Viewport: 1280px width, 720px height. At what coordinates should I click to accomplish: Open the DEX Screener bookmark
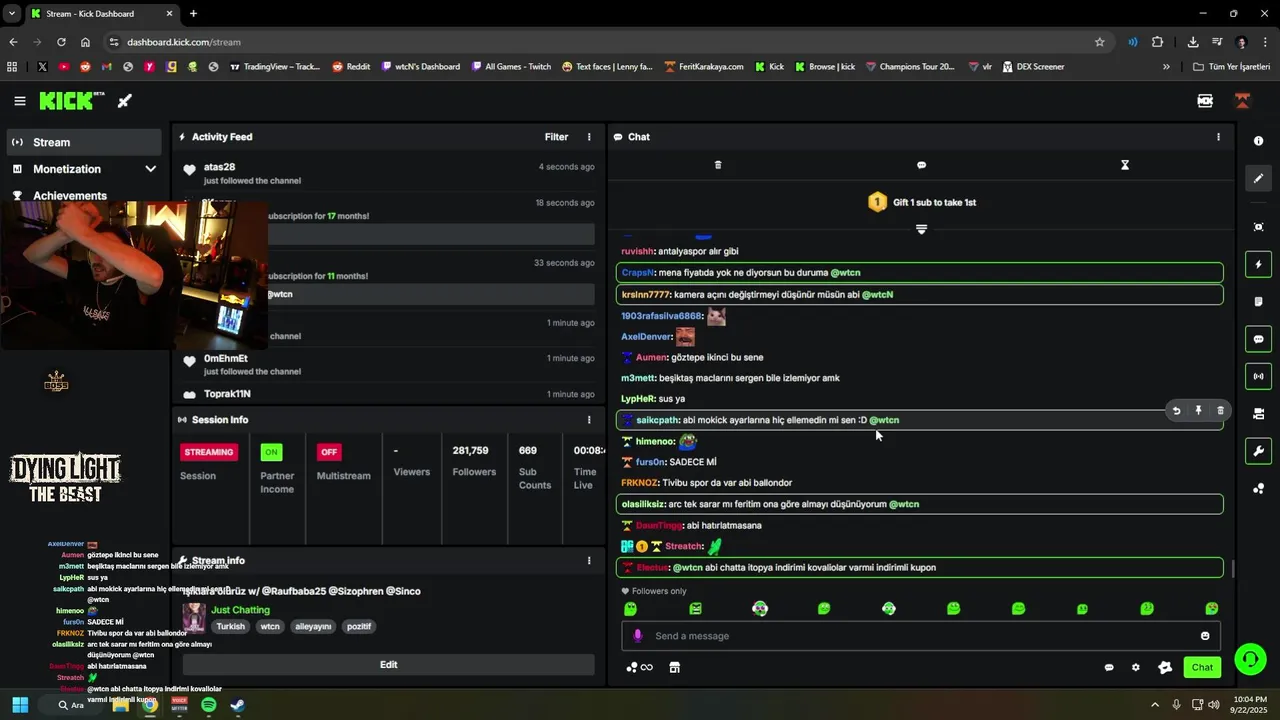pos(1032,67)
